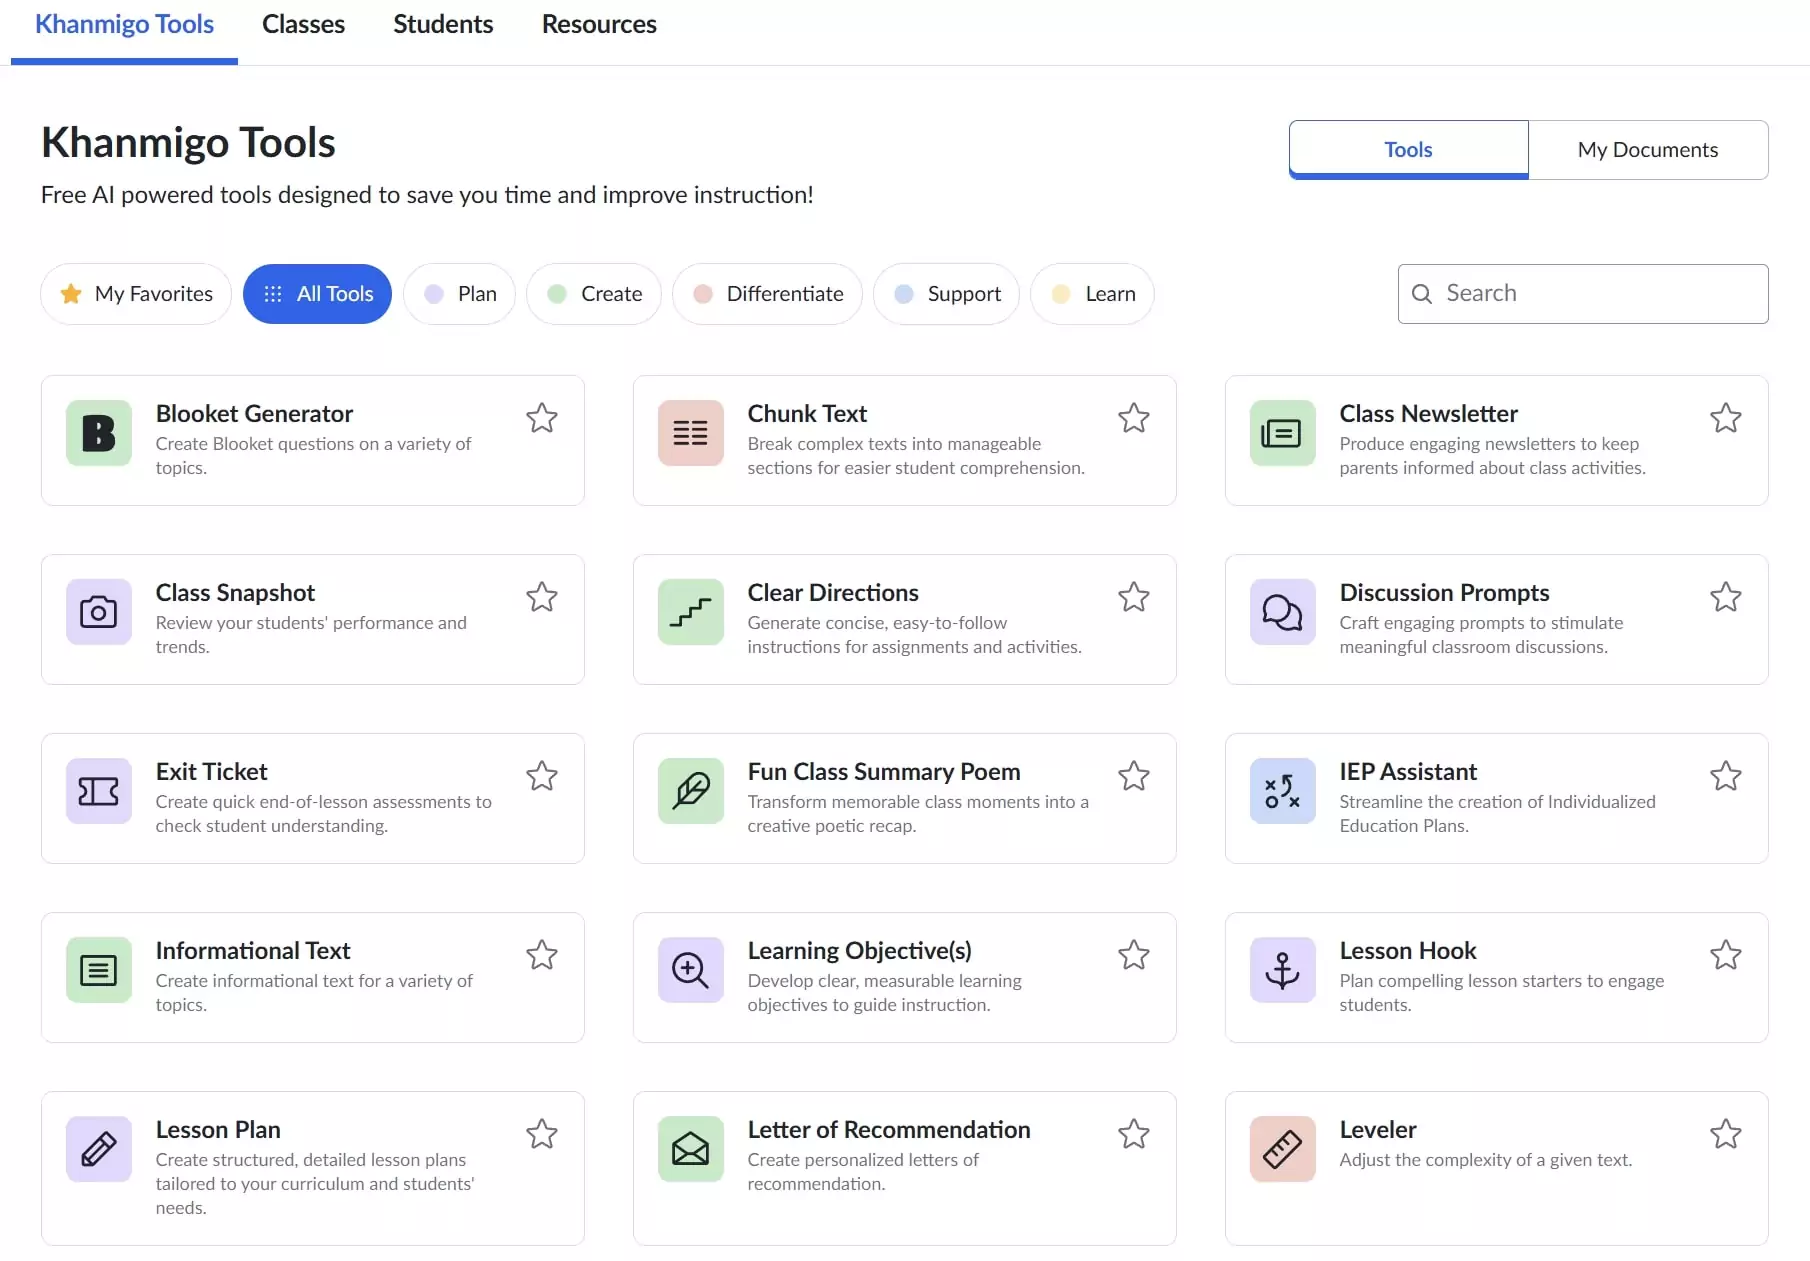Favorite the IEP Assistant tool
Viewport: 1810px width, 1261px height.
coord(1726,776)
